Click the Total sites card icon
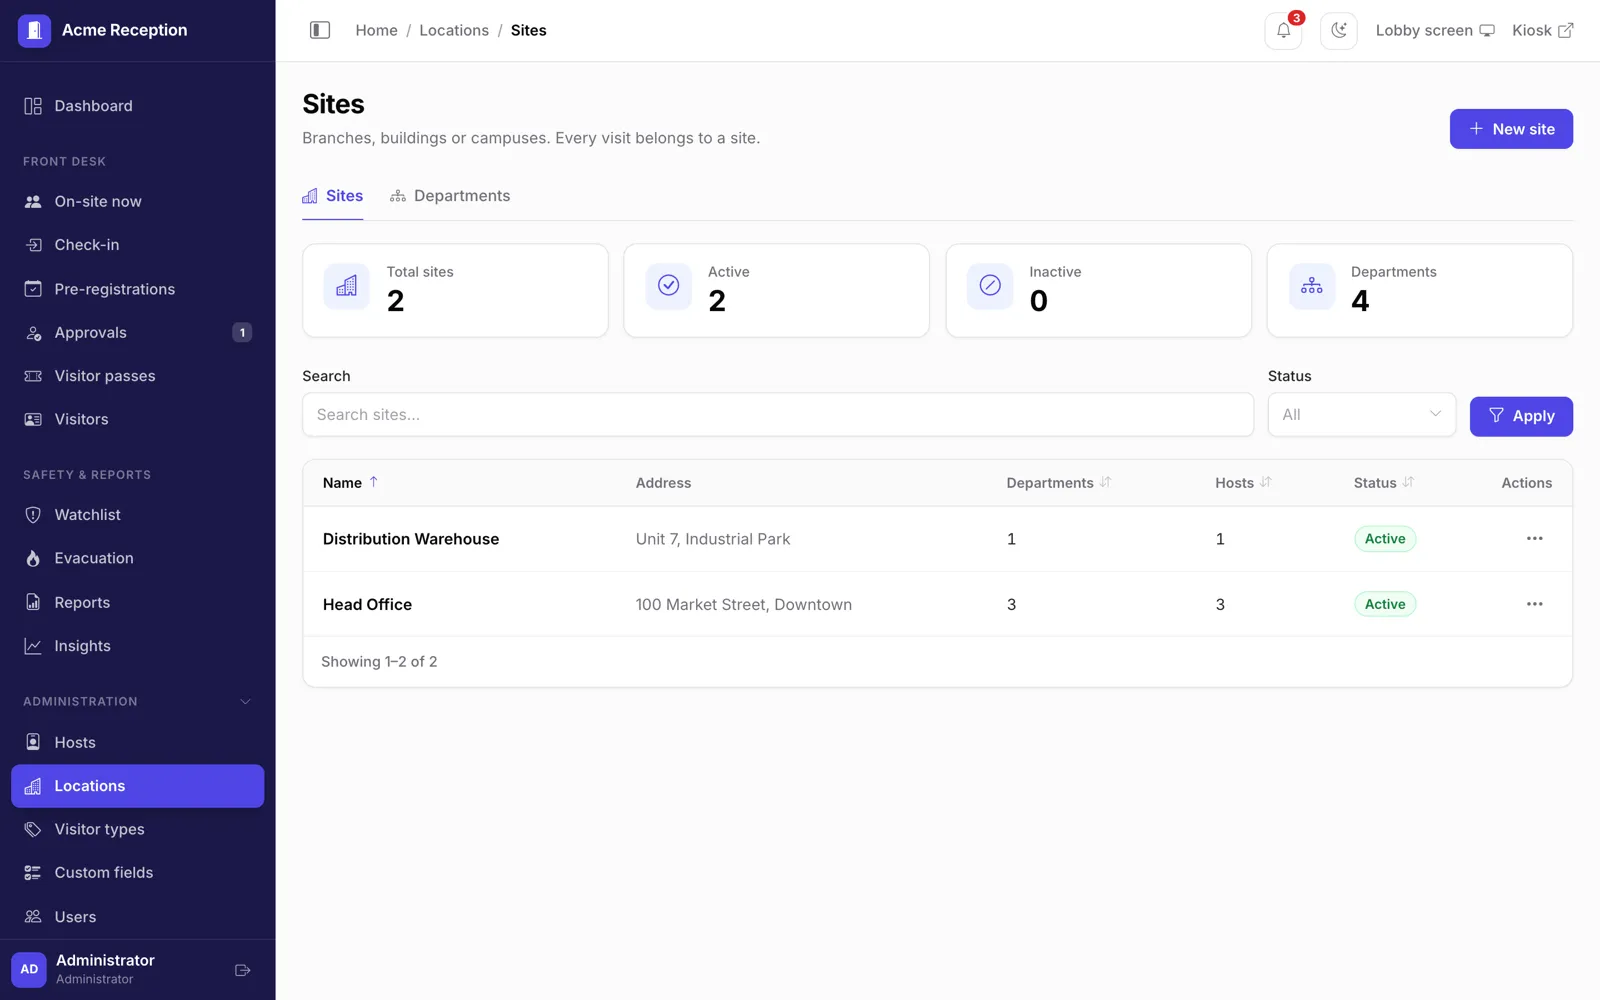Image resolution: width=1600 pixels, height=1000 pixels. coord(347,286)
